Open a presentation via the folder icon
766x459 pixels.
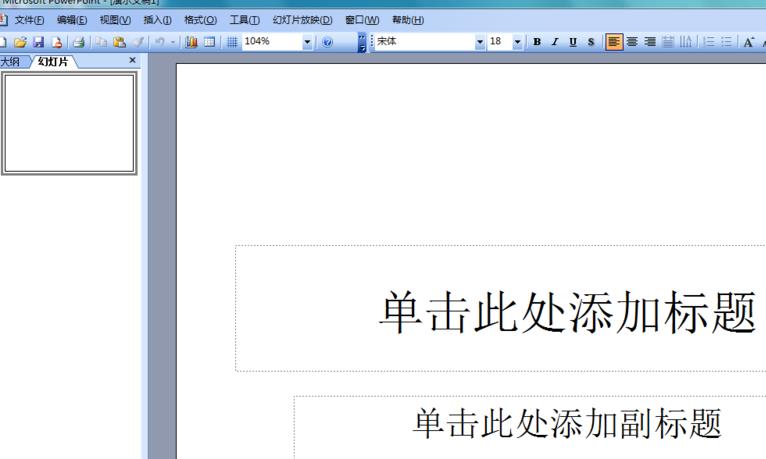[x=20, y=42]
